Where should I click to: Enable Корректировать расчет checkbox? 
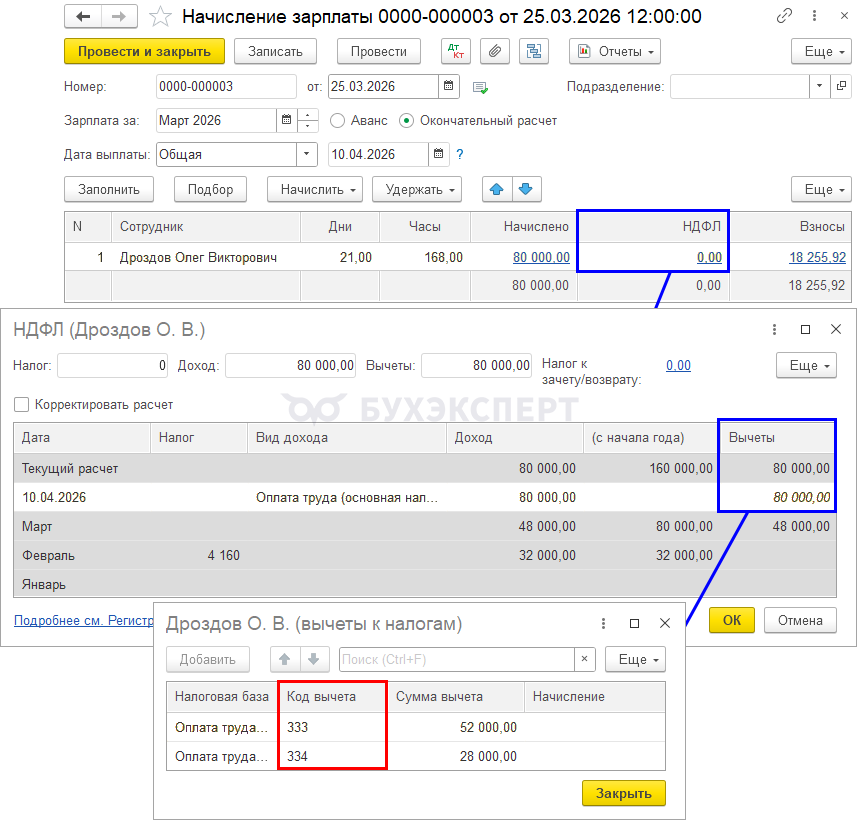pyautogui.click(x=22, y=405)
